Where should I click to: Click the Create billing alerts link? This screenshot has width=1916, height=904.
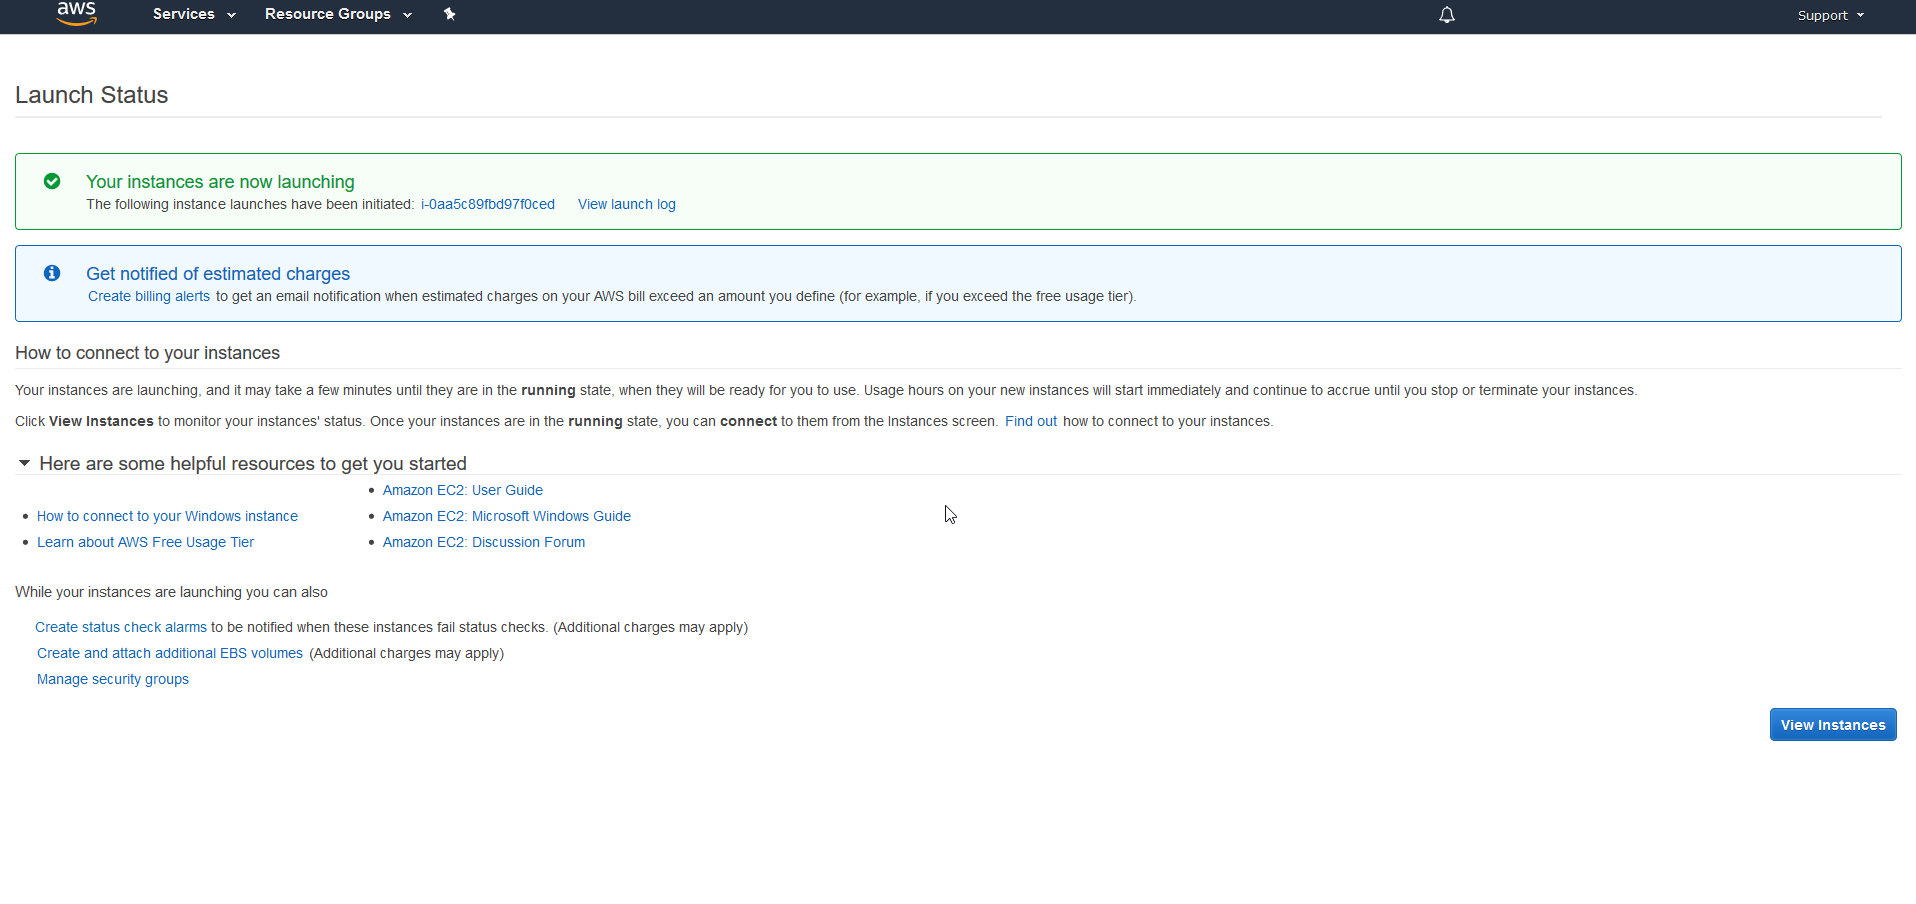point(149,296)
